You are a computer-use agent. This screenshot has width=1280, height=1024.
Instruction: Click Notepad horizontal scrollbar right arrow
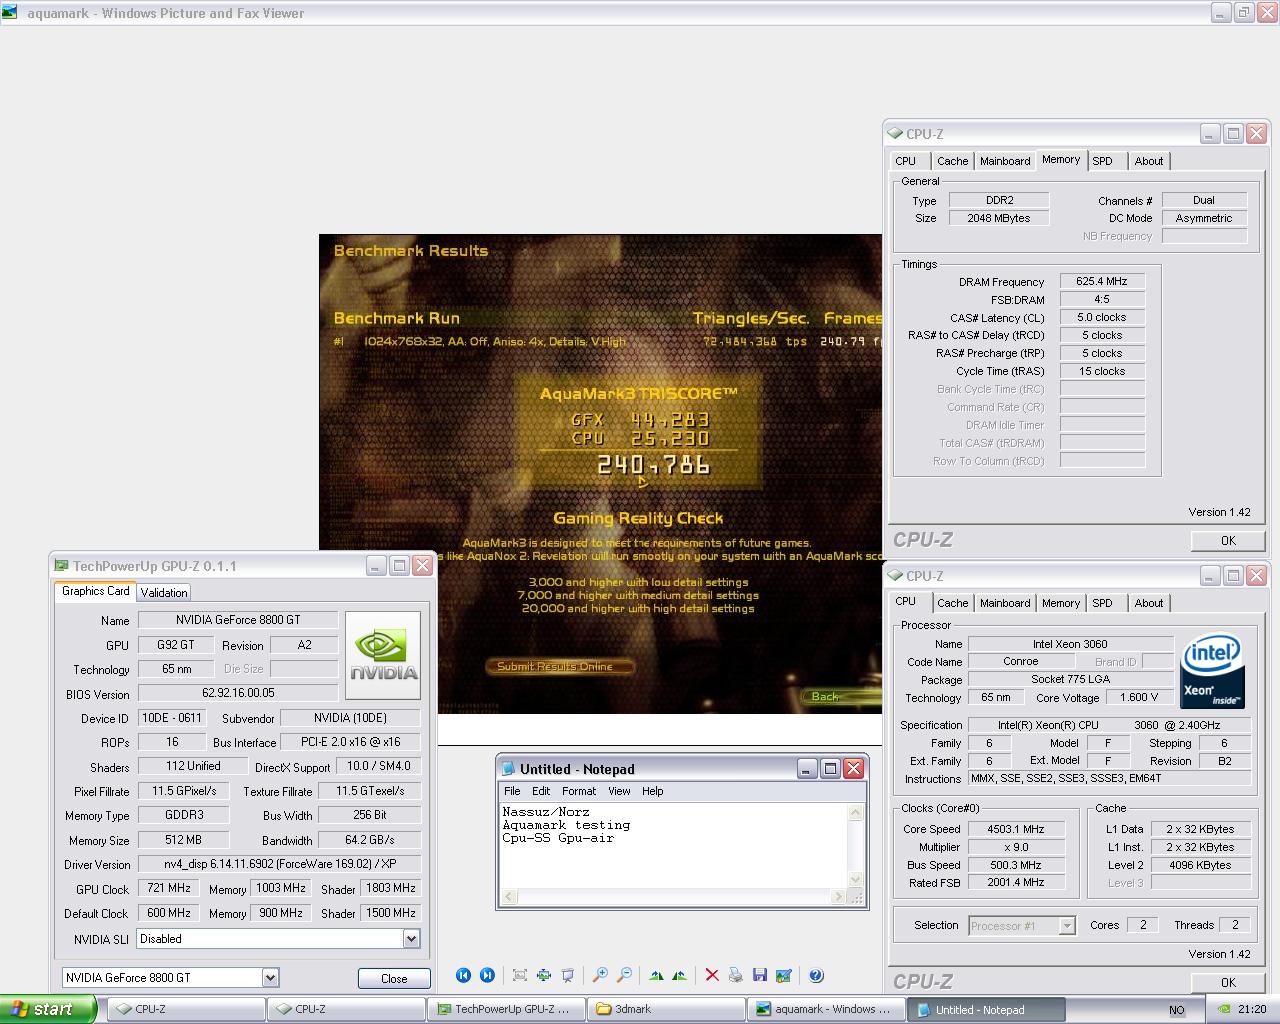838,897
